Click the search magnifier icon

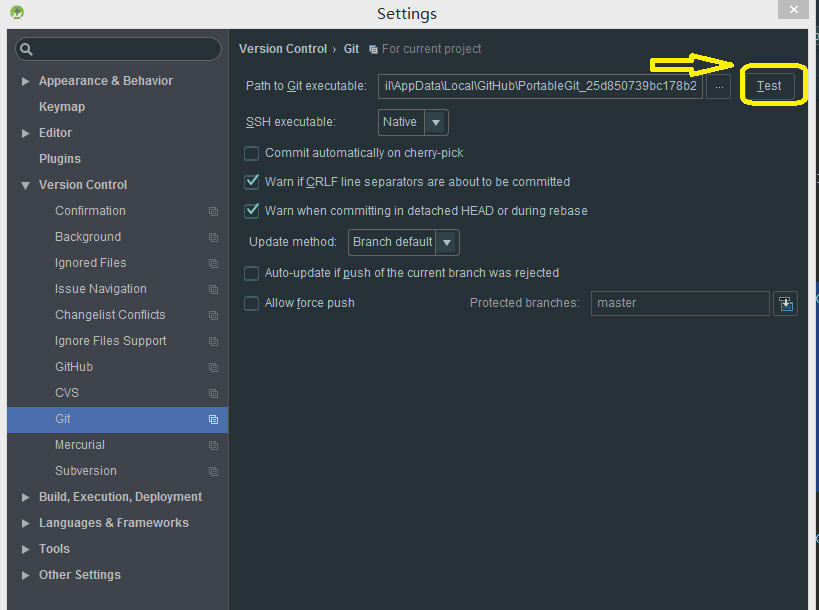[x=26, y=50]
